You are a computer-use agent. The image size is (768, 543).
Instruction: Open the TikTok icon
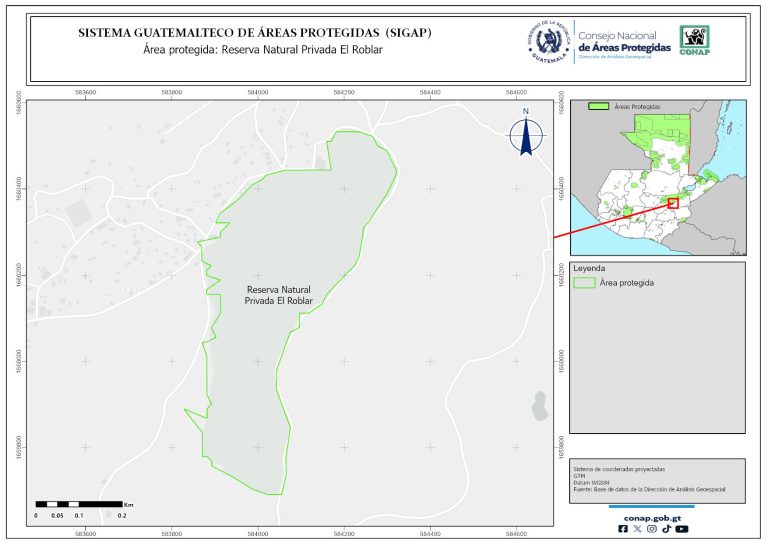coord(666,529)
